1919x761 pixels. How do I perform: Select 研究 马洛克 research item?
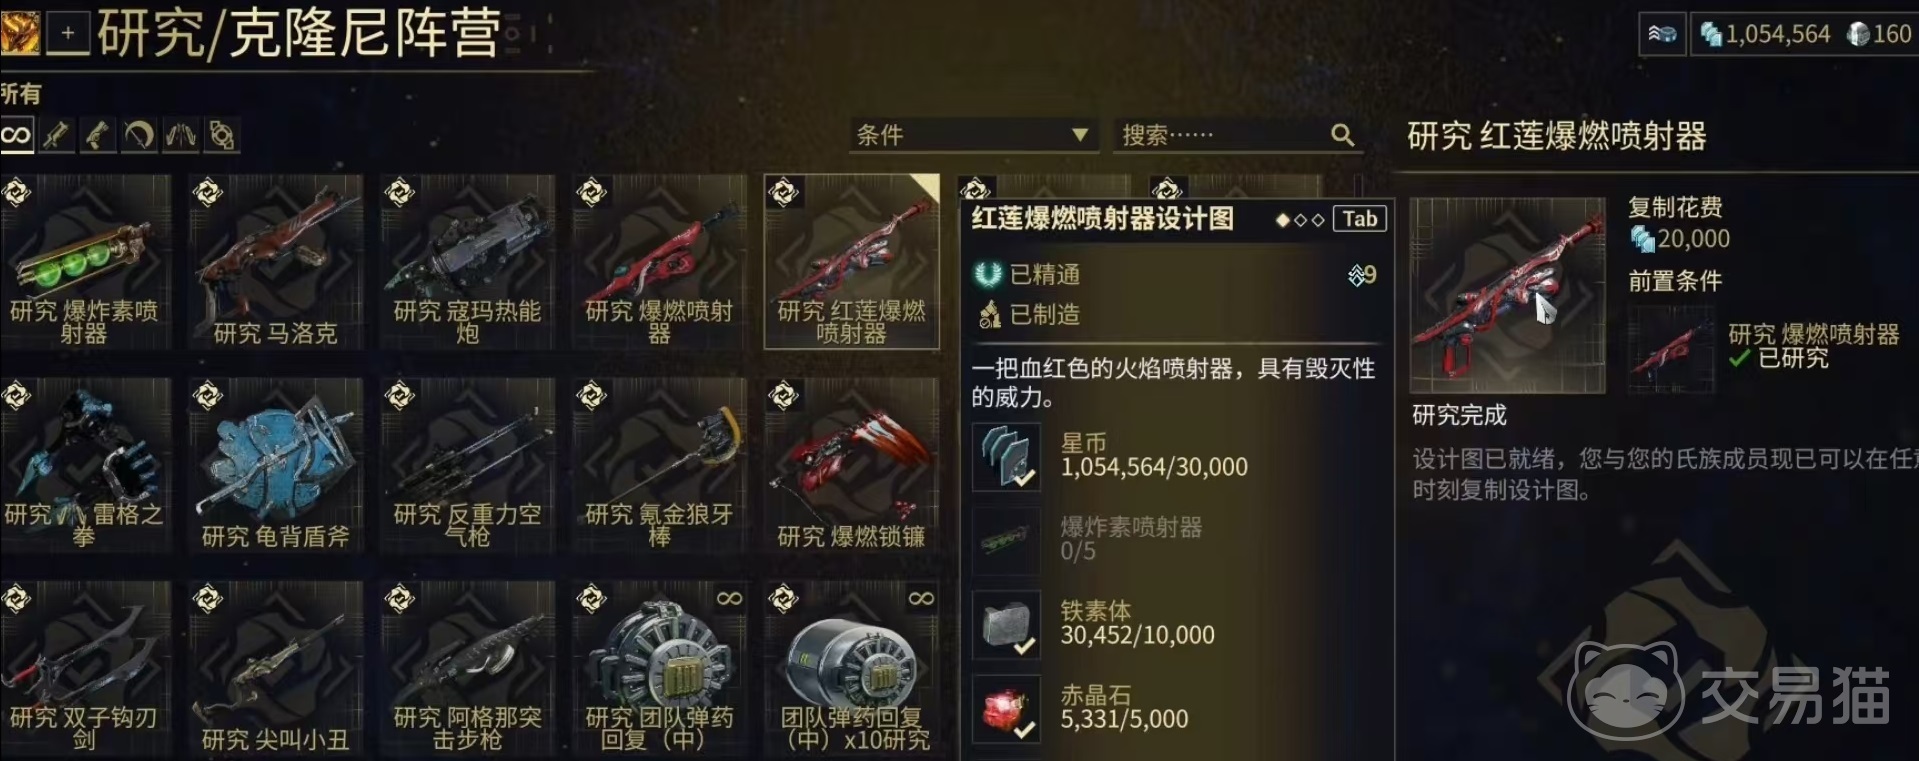coord(276,262)
